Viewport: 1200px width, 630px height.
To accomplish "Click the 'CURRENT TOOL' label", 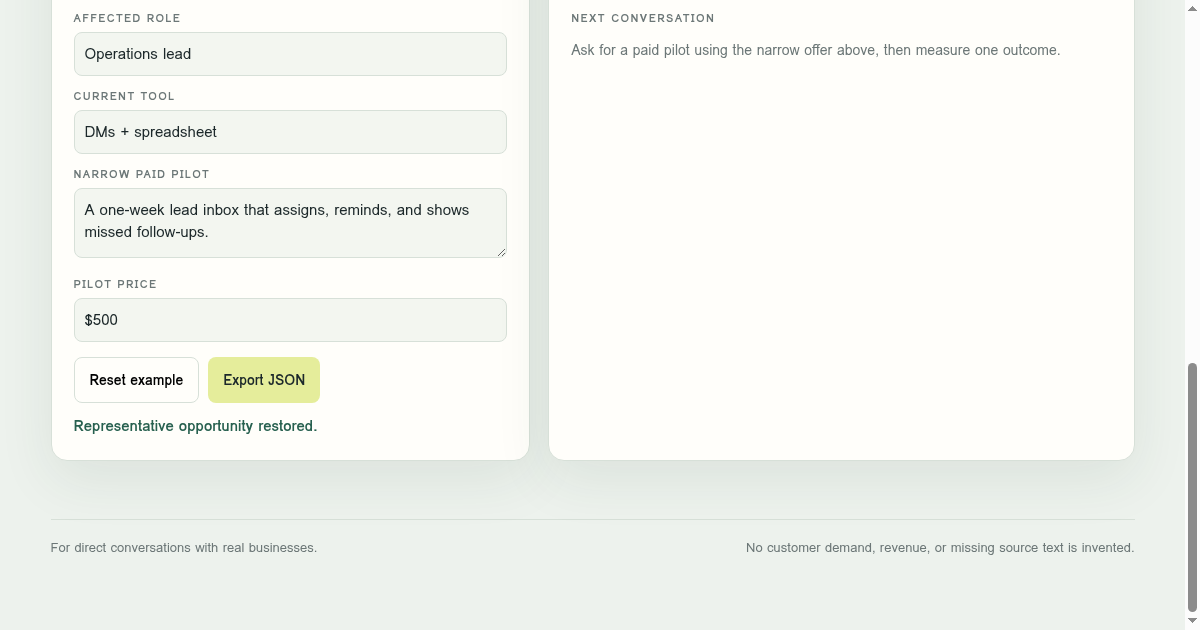I will pyautogui.click(x=124, y=96).
